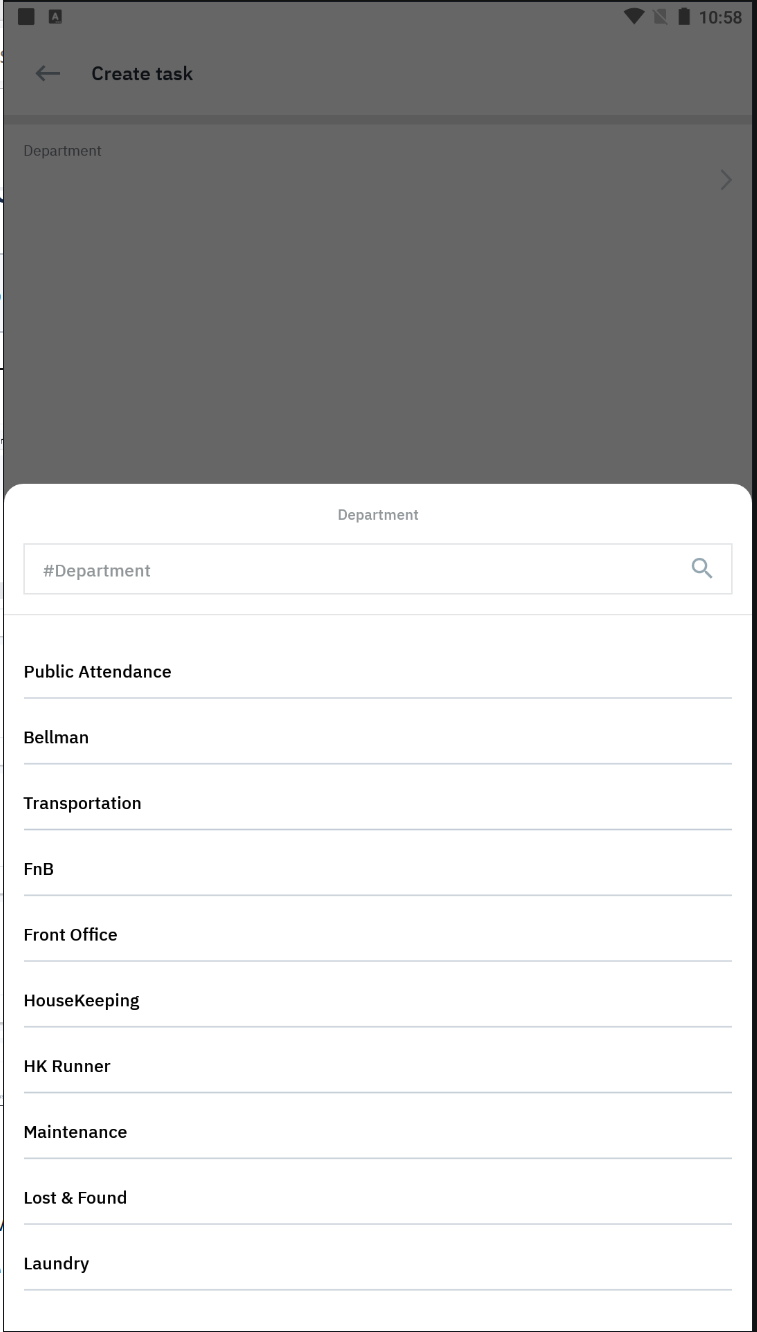Screen dimensions: 757x1332
Task: Choose HouseKeeping department
Action: pyautogui.click(x=81, y=1001)
